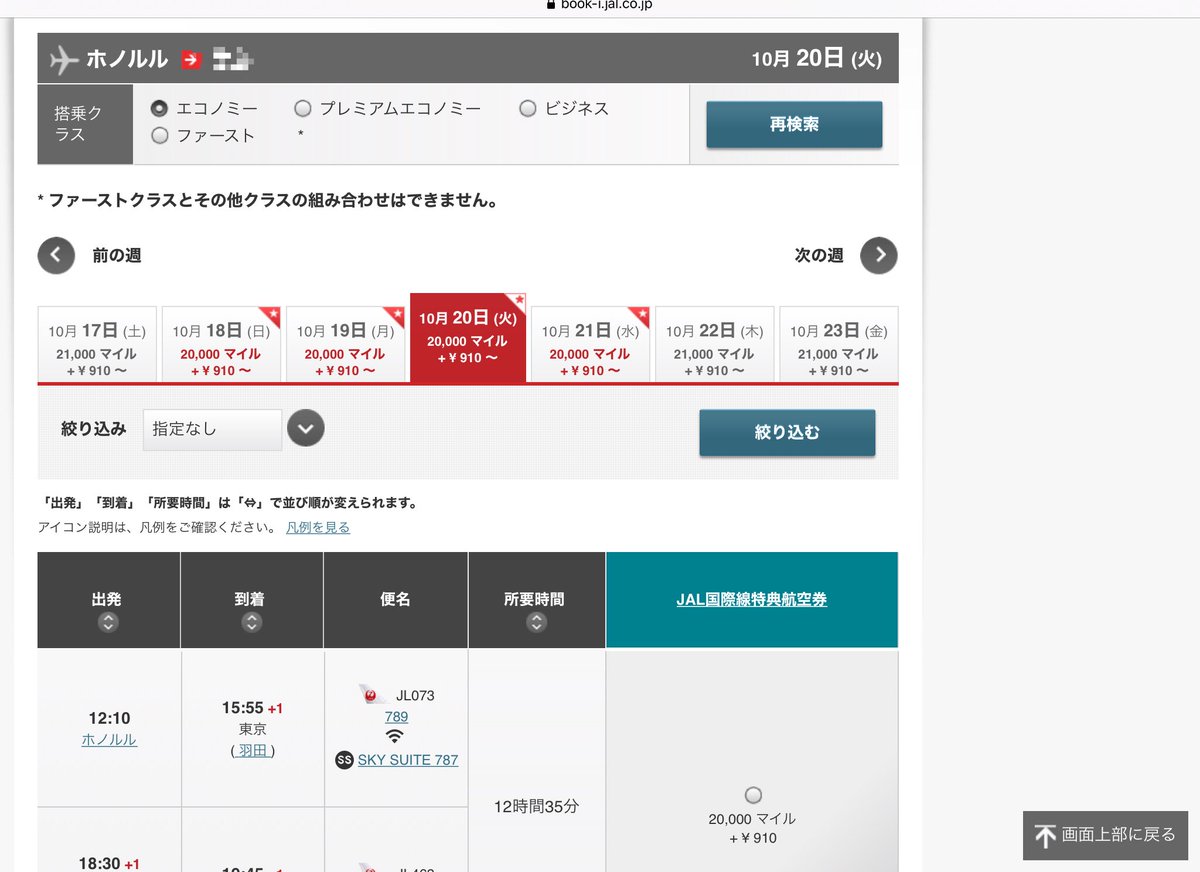This screenshot has width=1200, height=872.
Task: Click the 12時間35分 duration cell
Action: tap(536, 805)
